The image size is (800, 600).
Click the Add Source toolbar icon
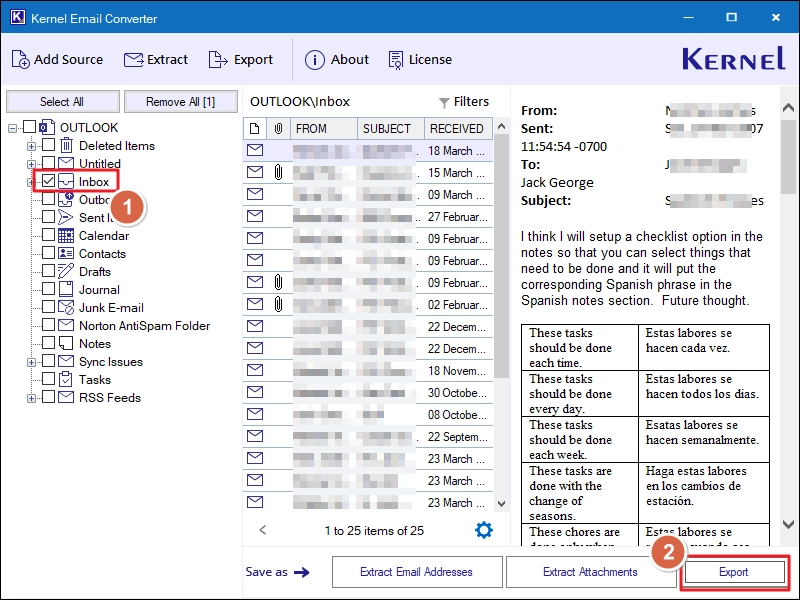click(x=20, y=59)
